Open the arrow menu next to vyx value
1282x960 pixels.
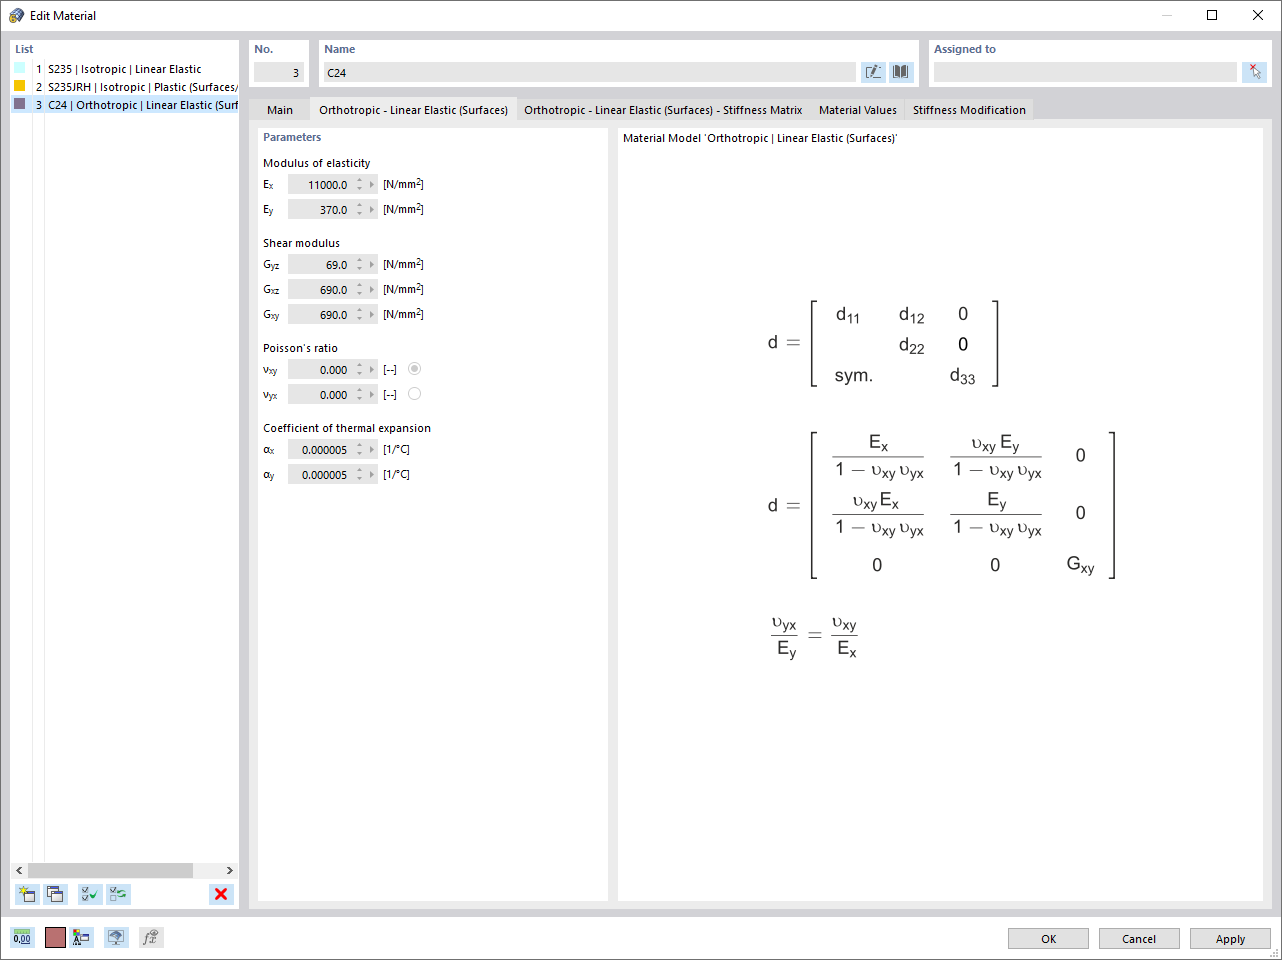pos(372,395)
